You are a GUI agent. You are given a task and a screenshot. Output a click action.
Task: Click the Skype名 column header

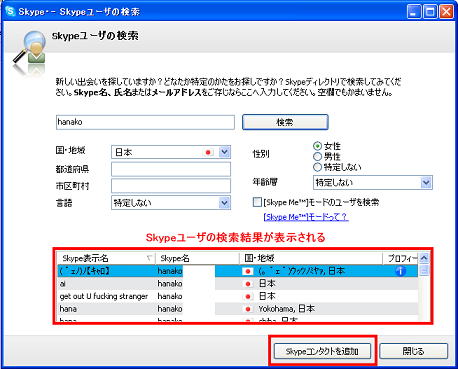197,258
